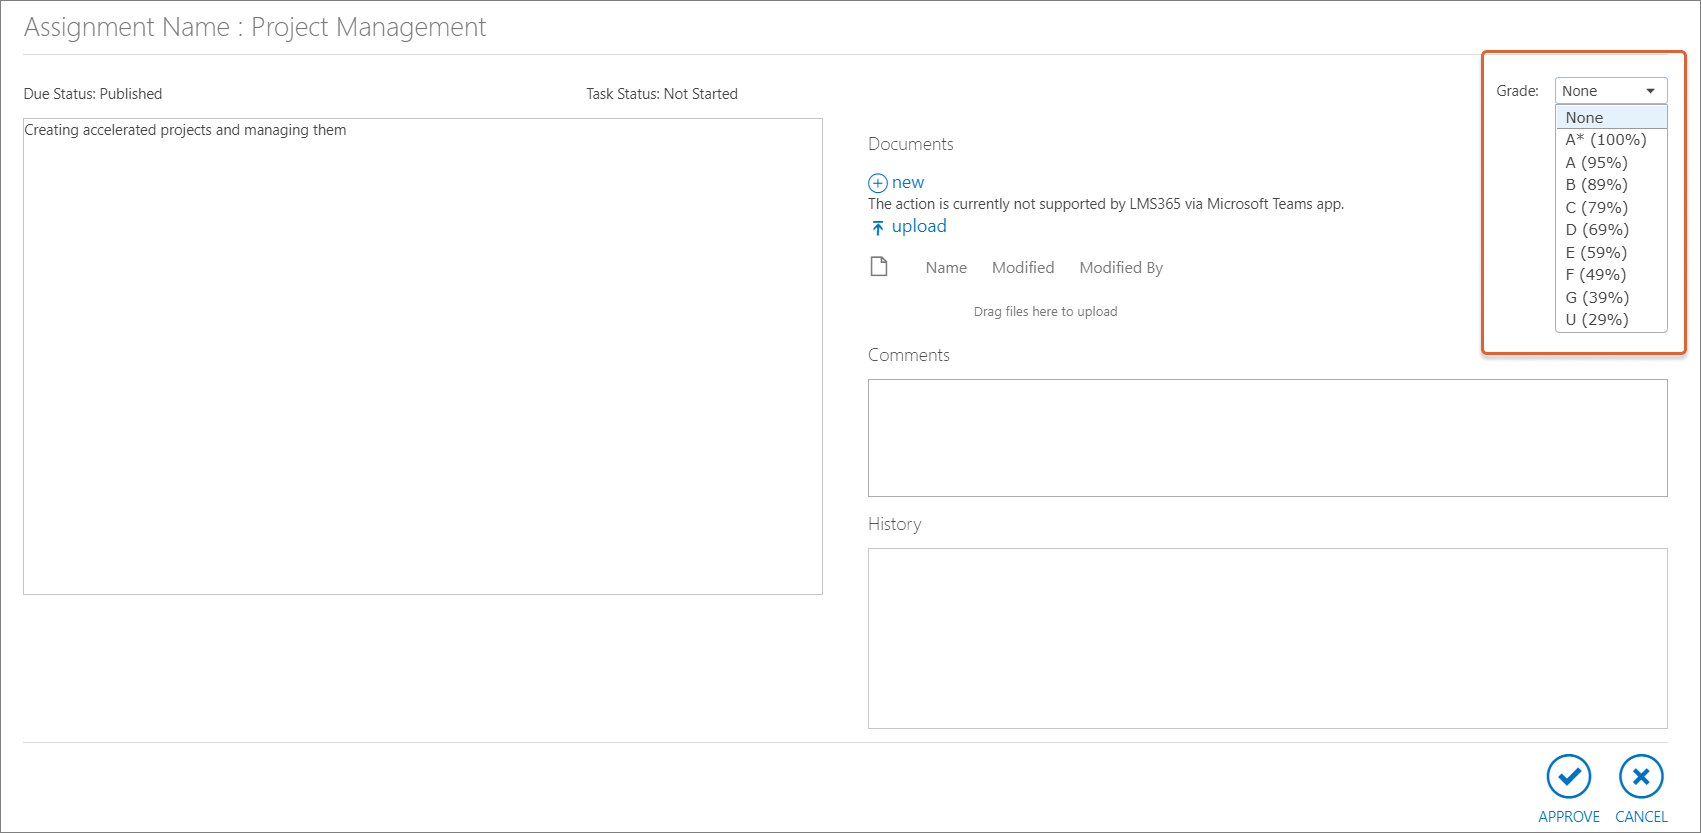1701x833 pixels.
Task: Select None in the grade list
Action: [1610, 118]
